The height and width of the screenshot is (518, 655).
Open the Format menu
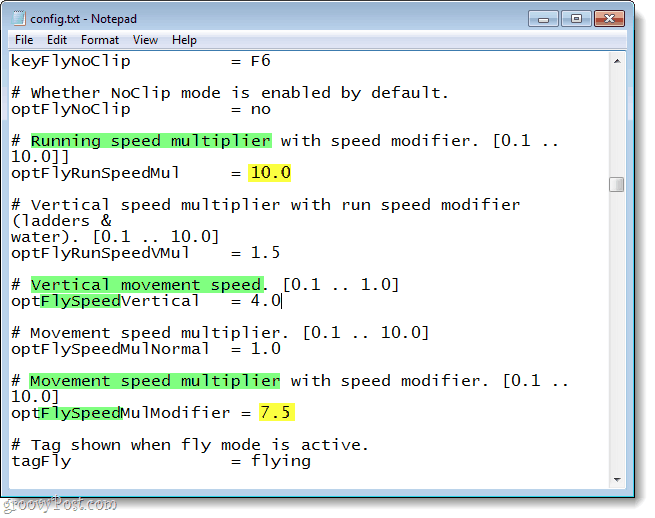100,40
